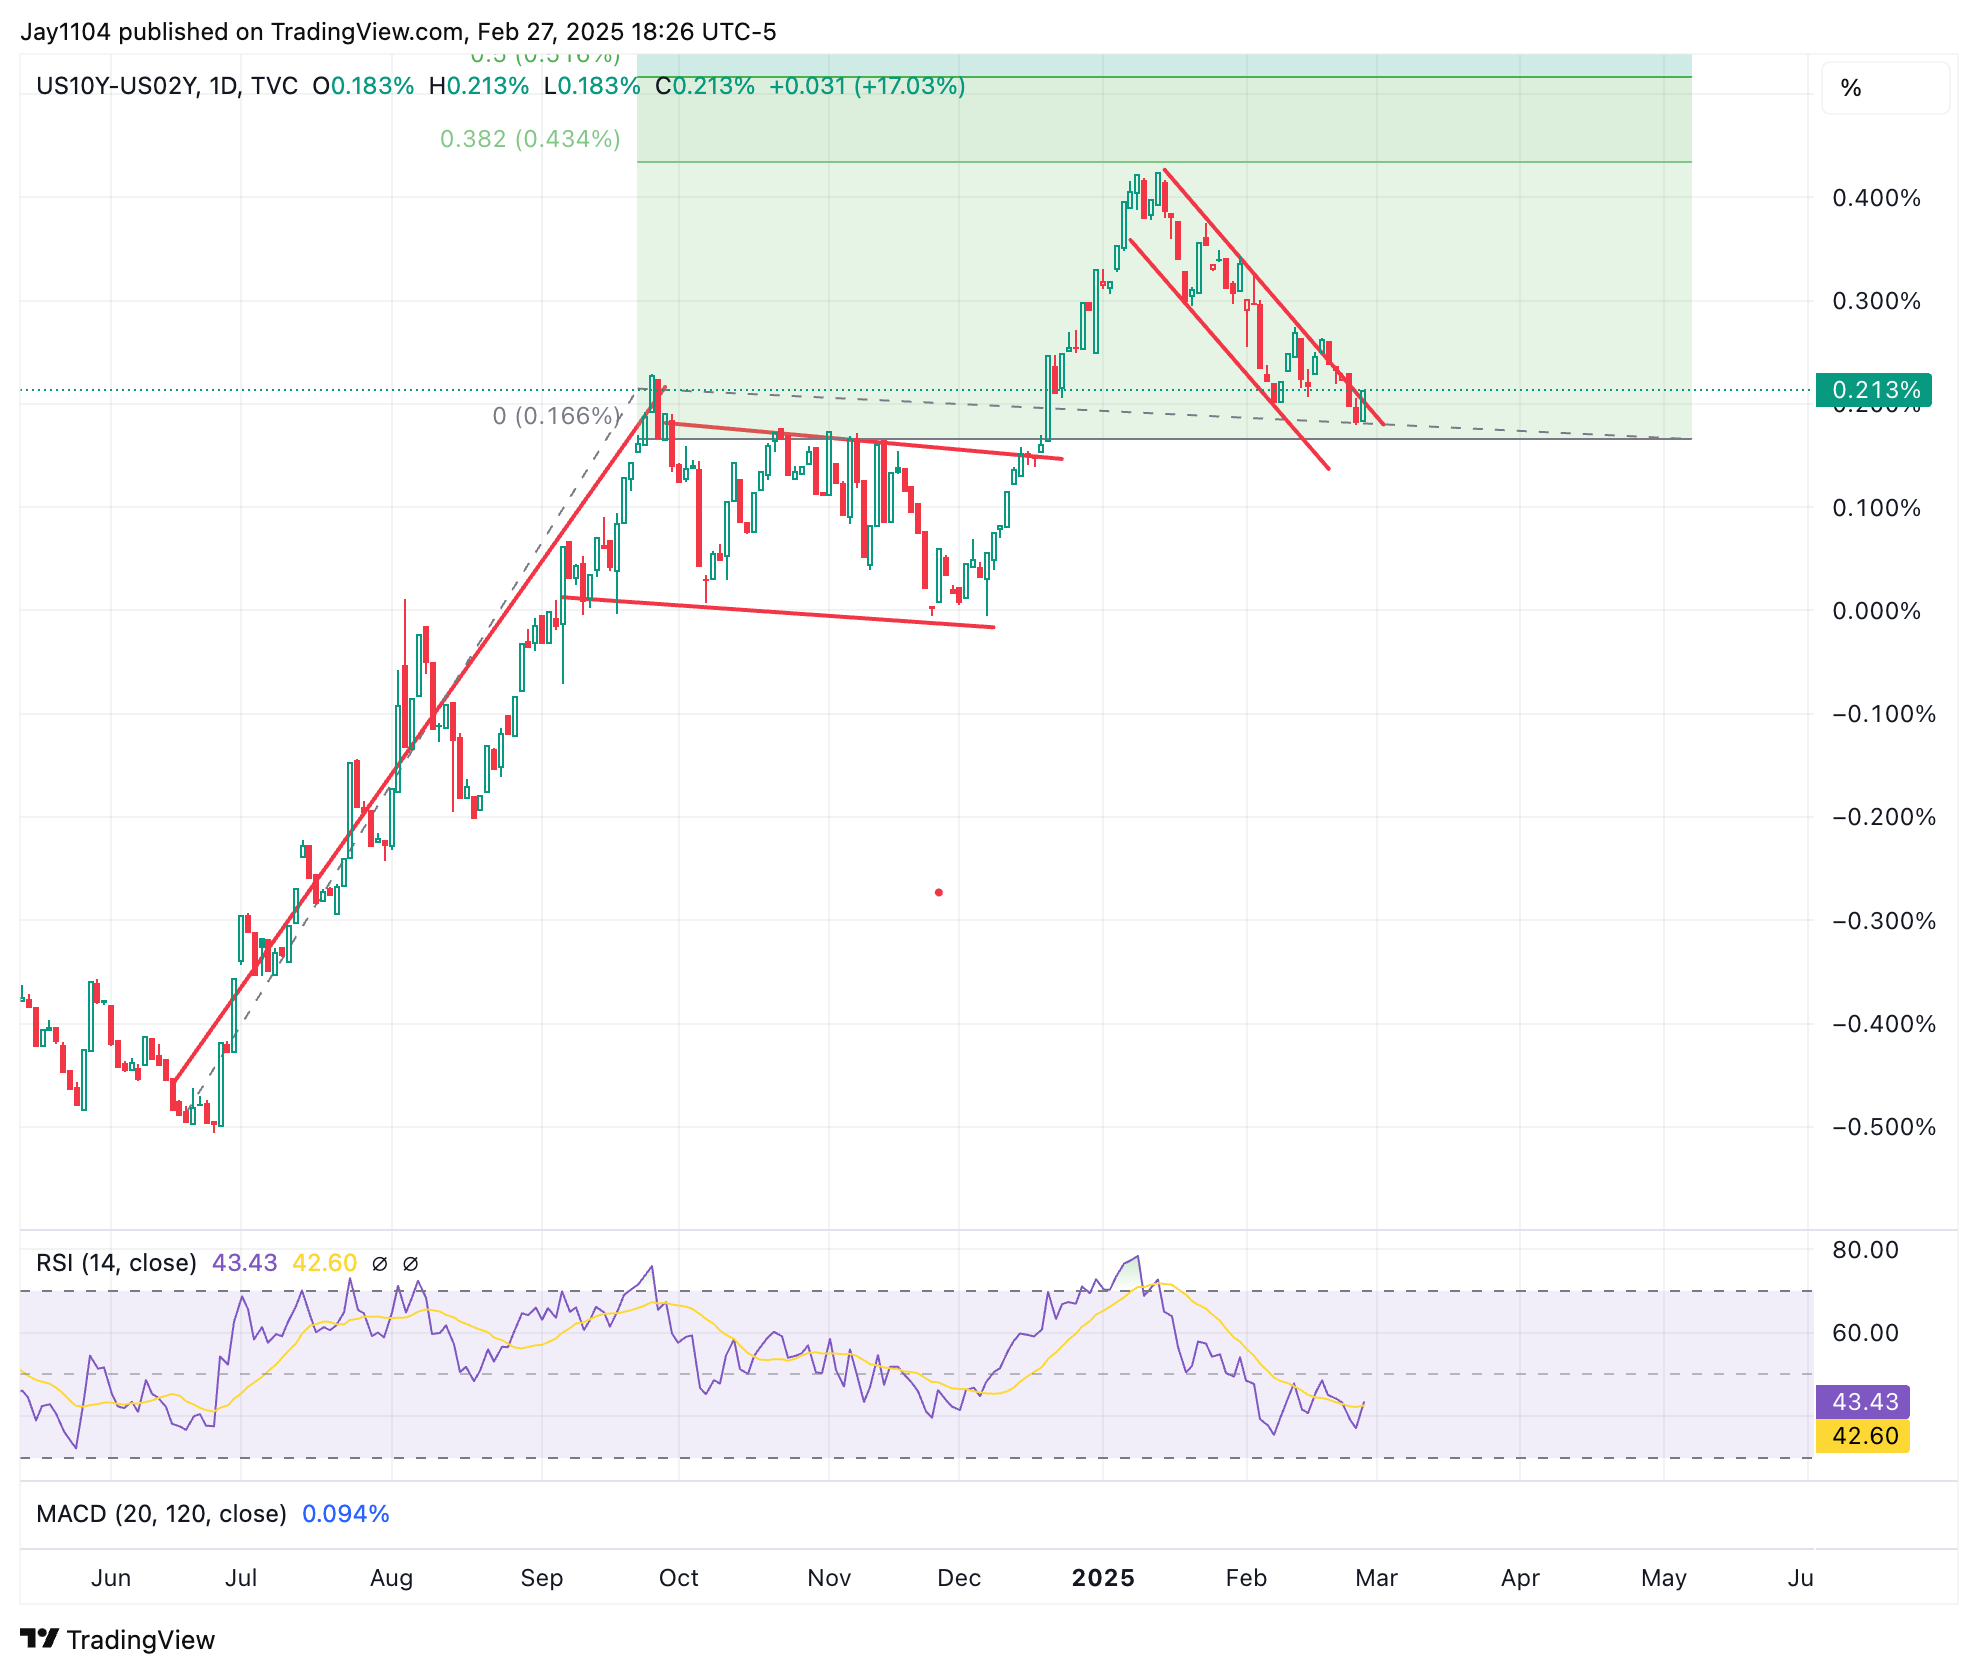Viewport: 1978px width, 1674px height.
Task: Click the RSI average label 42.60 on axis
Action: pos(1863,1436)
